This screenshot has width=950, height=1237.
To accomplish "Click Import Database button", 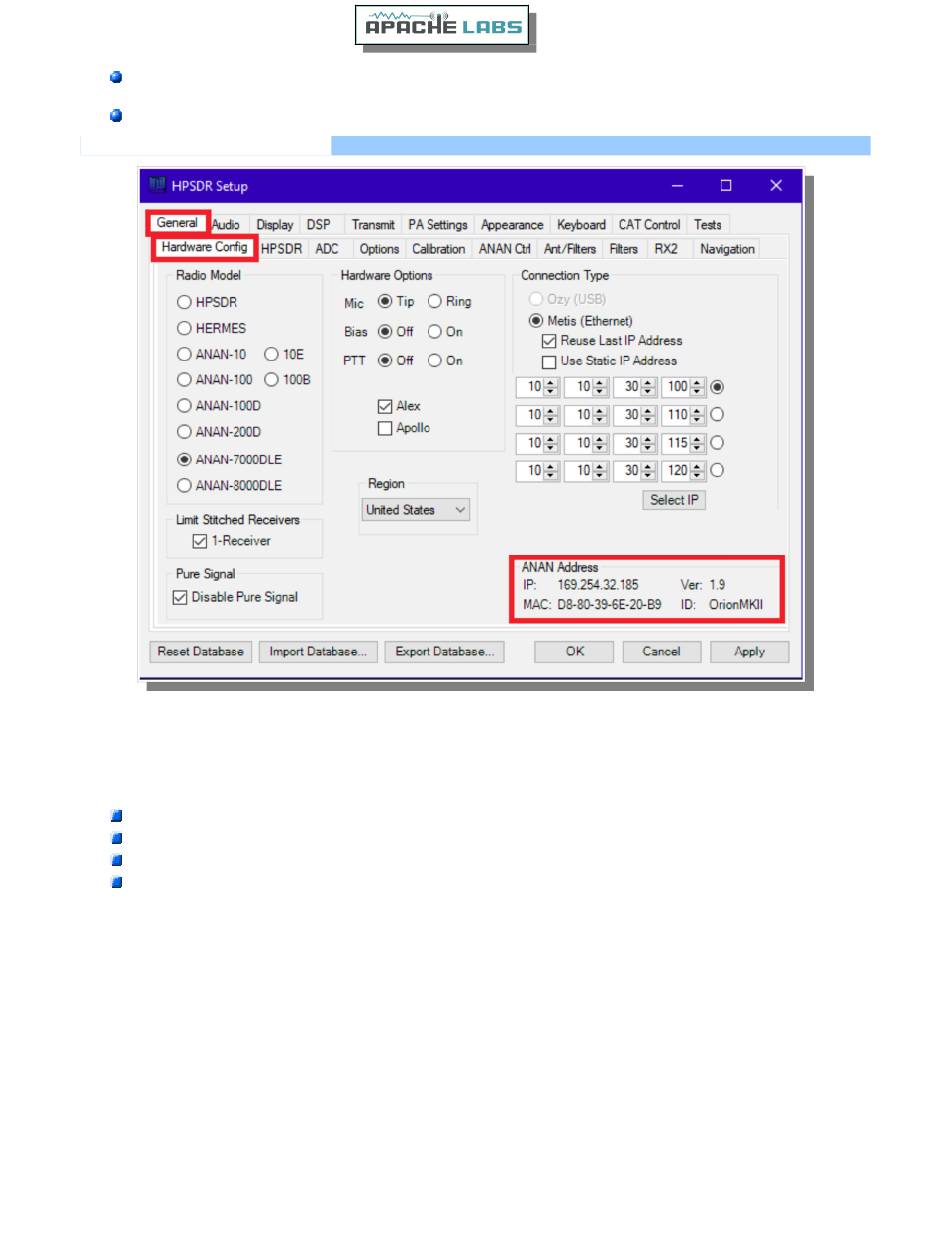I will click(319, 652).
